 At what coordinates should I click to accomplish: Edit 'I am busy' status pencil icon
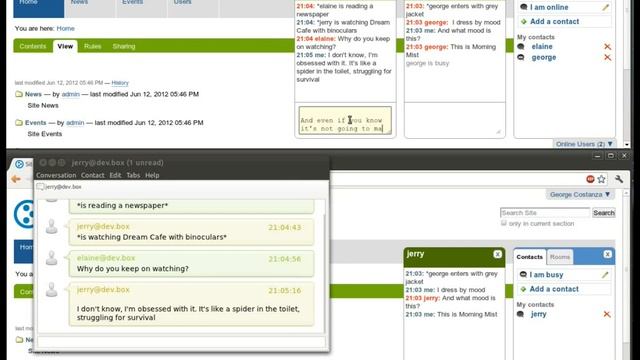(x=605, y=275)
